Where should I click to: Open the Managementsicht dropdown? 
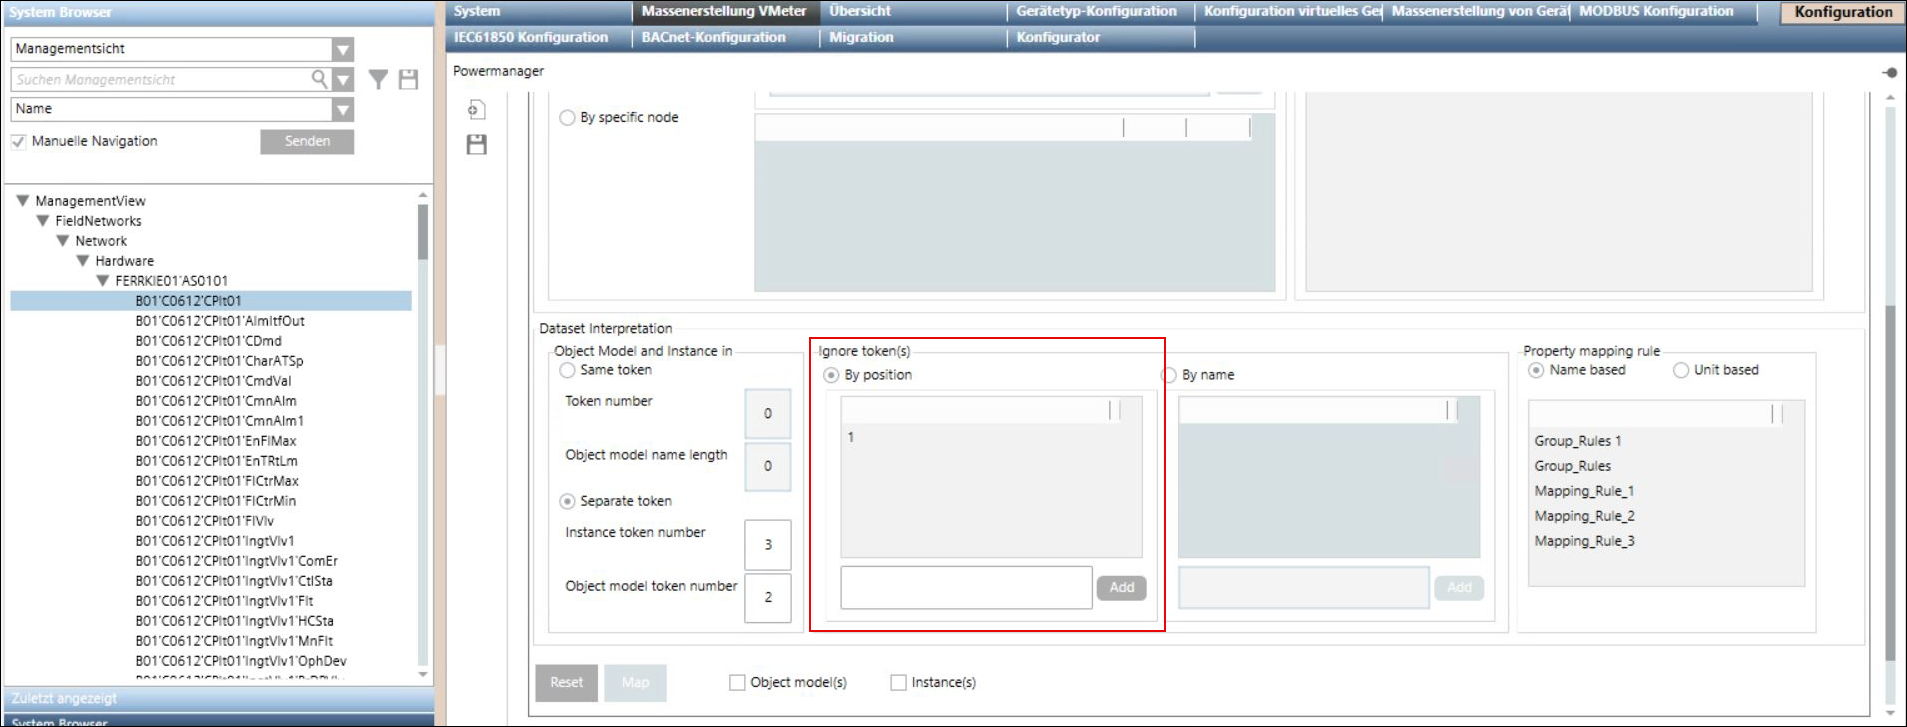click(343, 49)
